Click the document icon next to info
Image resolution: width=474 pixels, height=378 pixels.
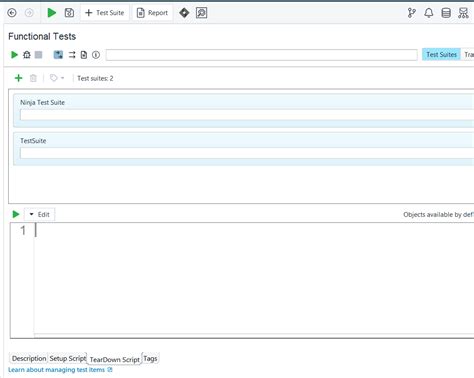click(x=84, y=55)
